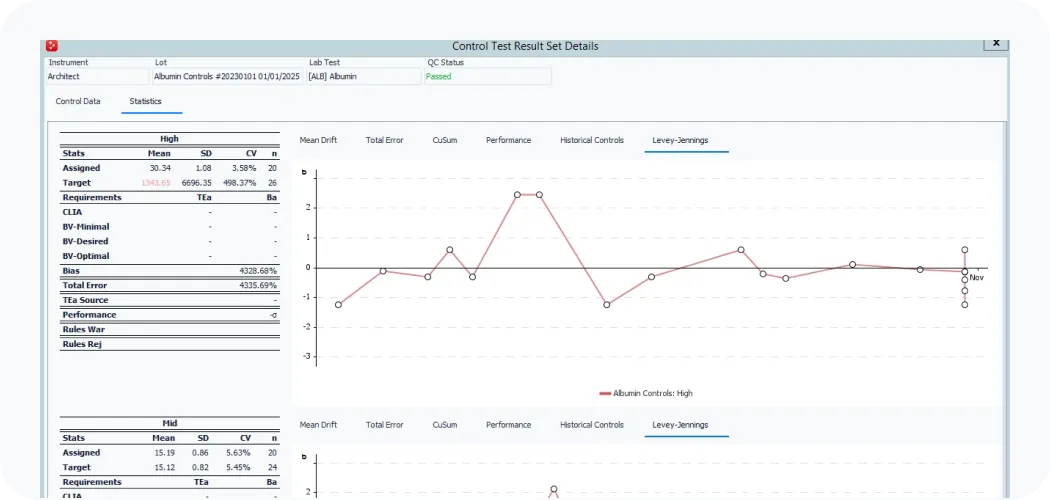Open CuSum tab in Mid chart
Screen dimensions: 1050x500
click(x=445, y=425)
